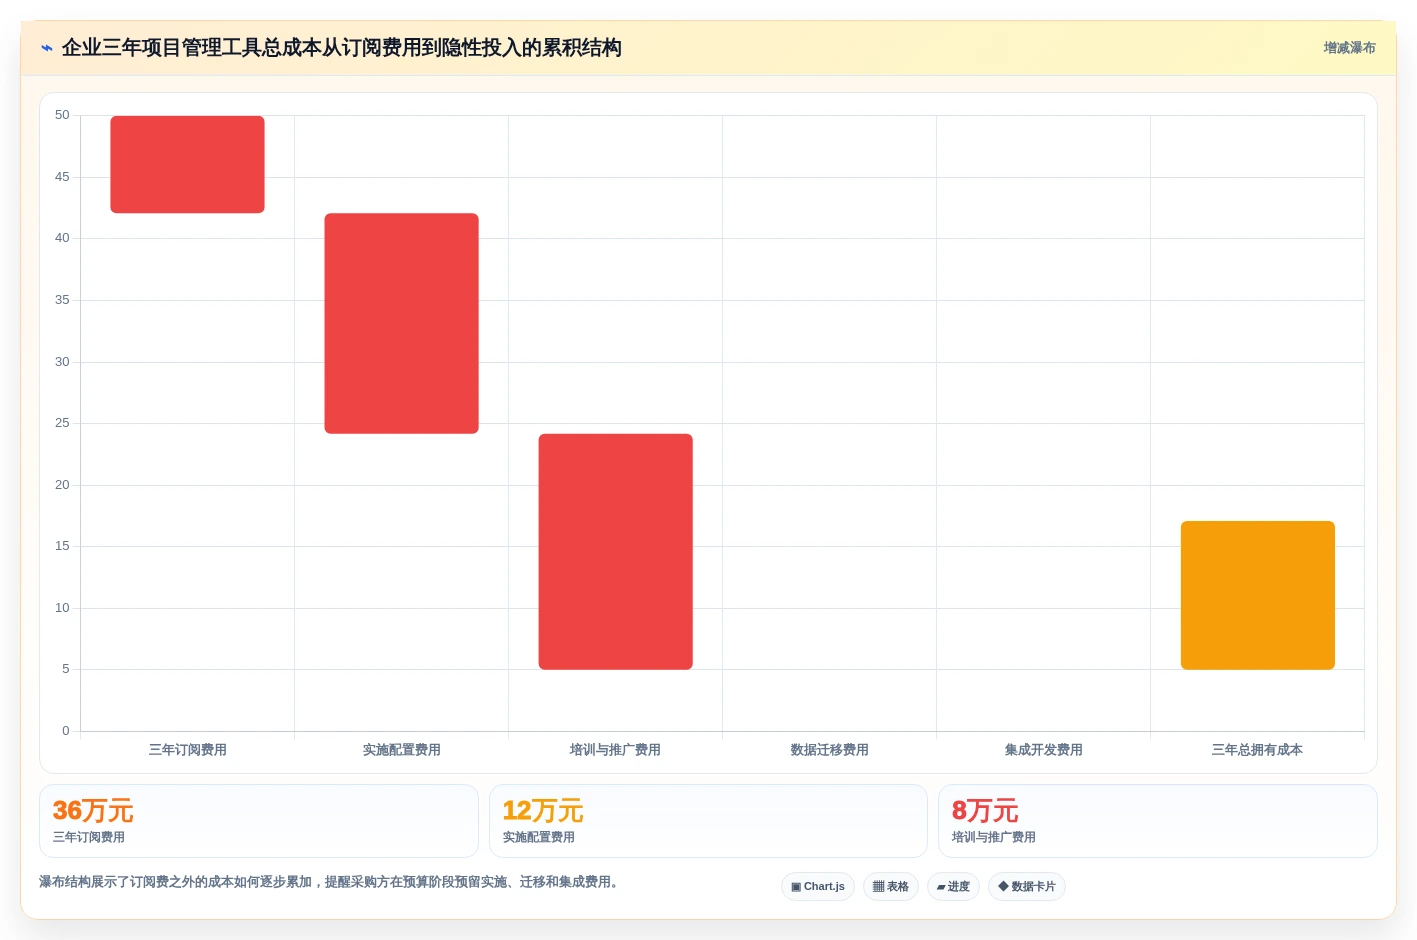Click the 集成开发费用 x-axis label

[x=1043, y=750]
